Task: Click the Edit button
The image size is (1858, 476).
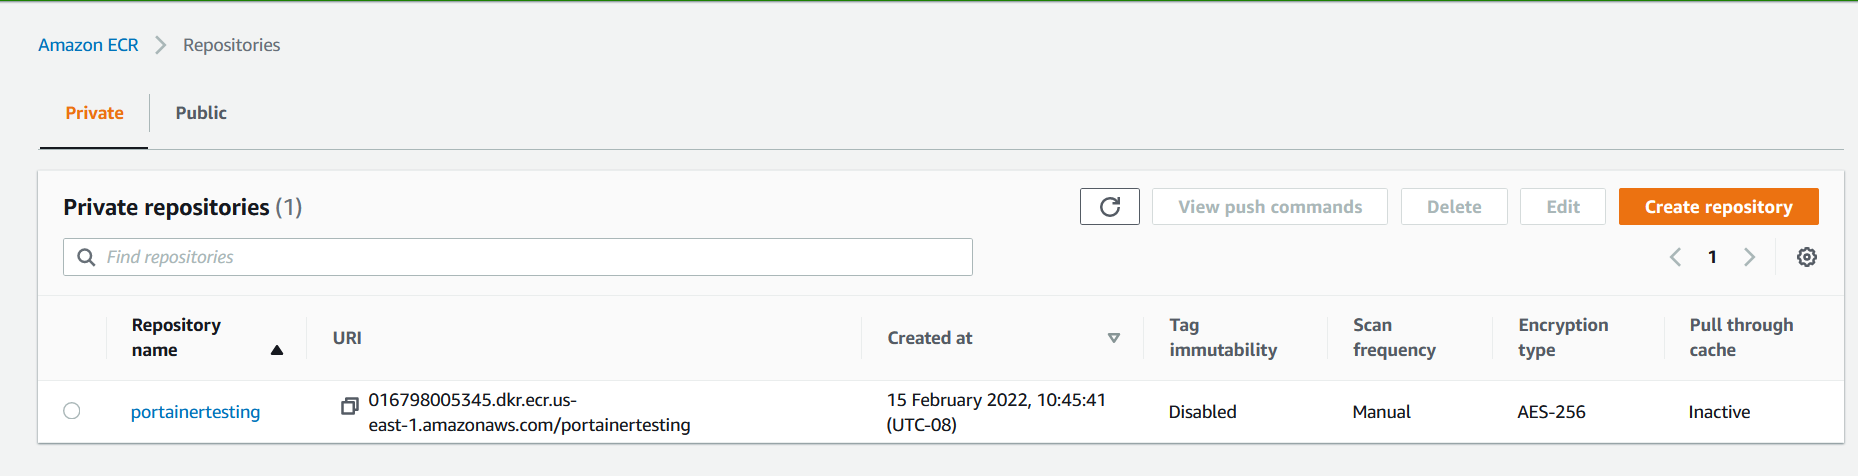Action: pyautogui.click(x=1562, y=207)
